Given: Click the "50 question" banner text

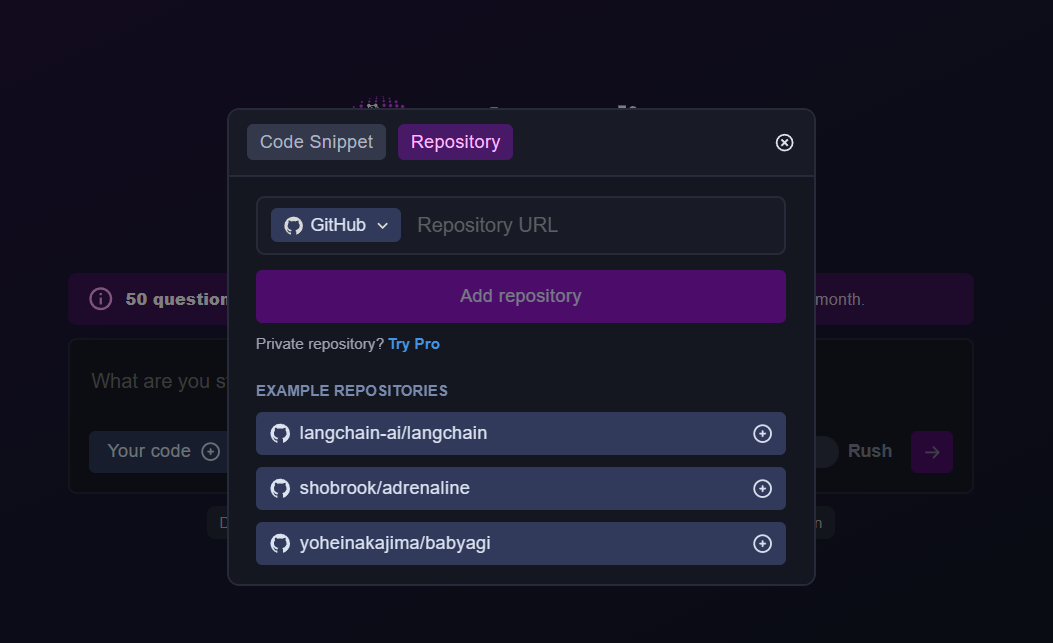Looking at the screenshot, I should click(x=177, y=299).
